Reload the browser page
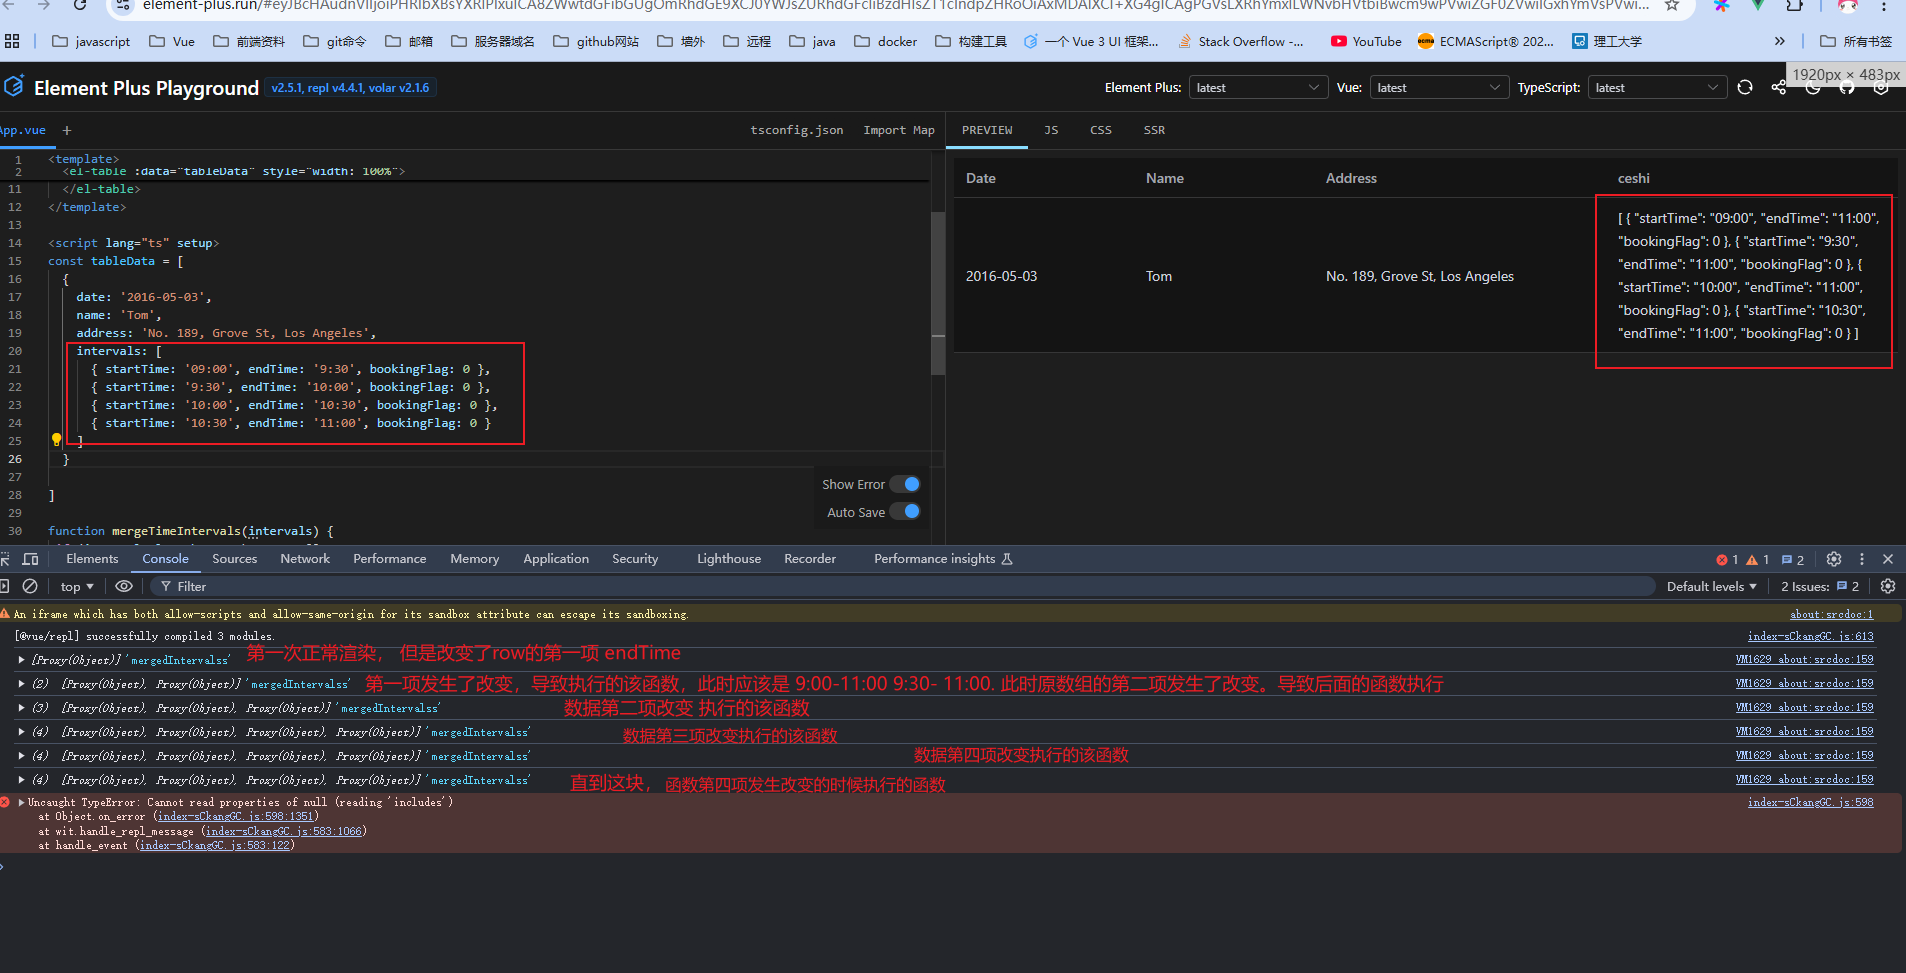Image resolution: width=1906 pixels, height=973 pixels. [80, 5]
